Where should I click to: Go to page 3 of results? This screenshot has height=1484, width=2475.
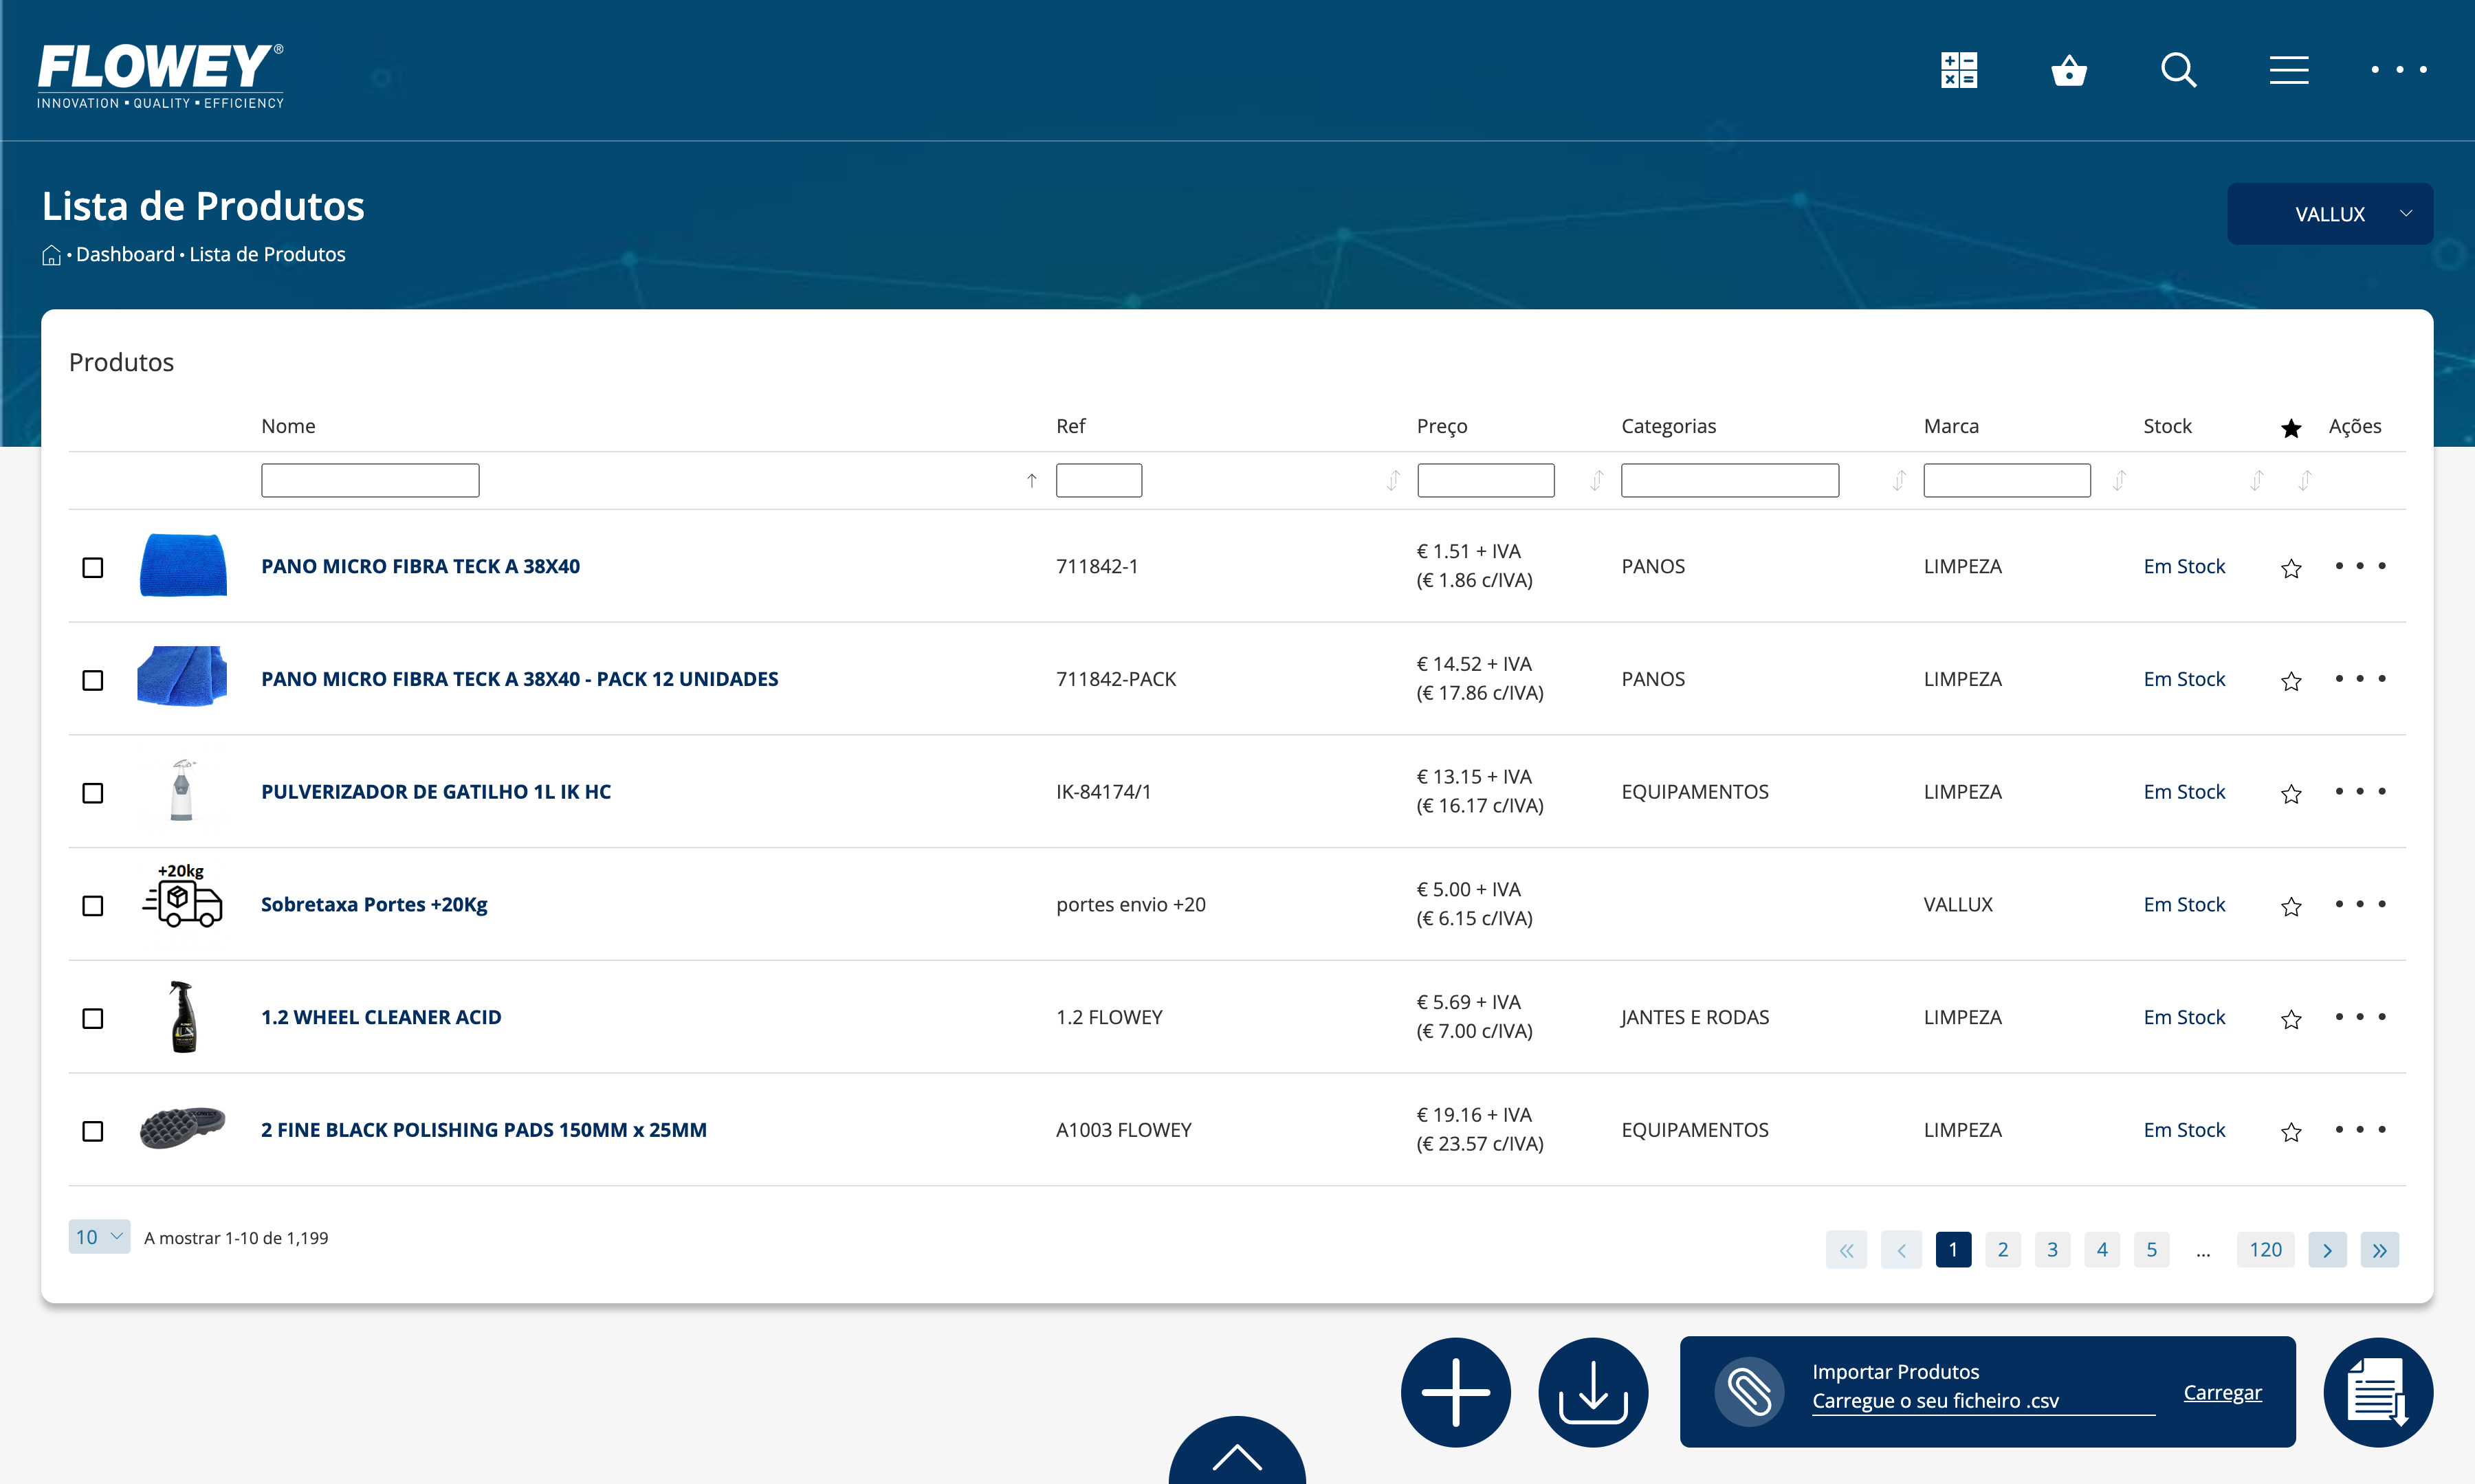(x=2052, y=1249)
